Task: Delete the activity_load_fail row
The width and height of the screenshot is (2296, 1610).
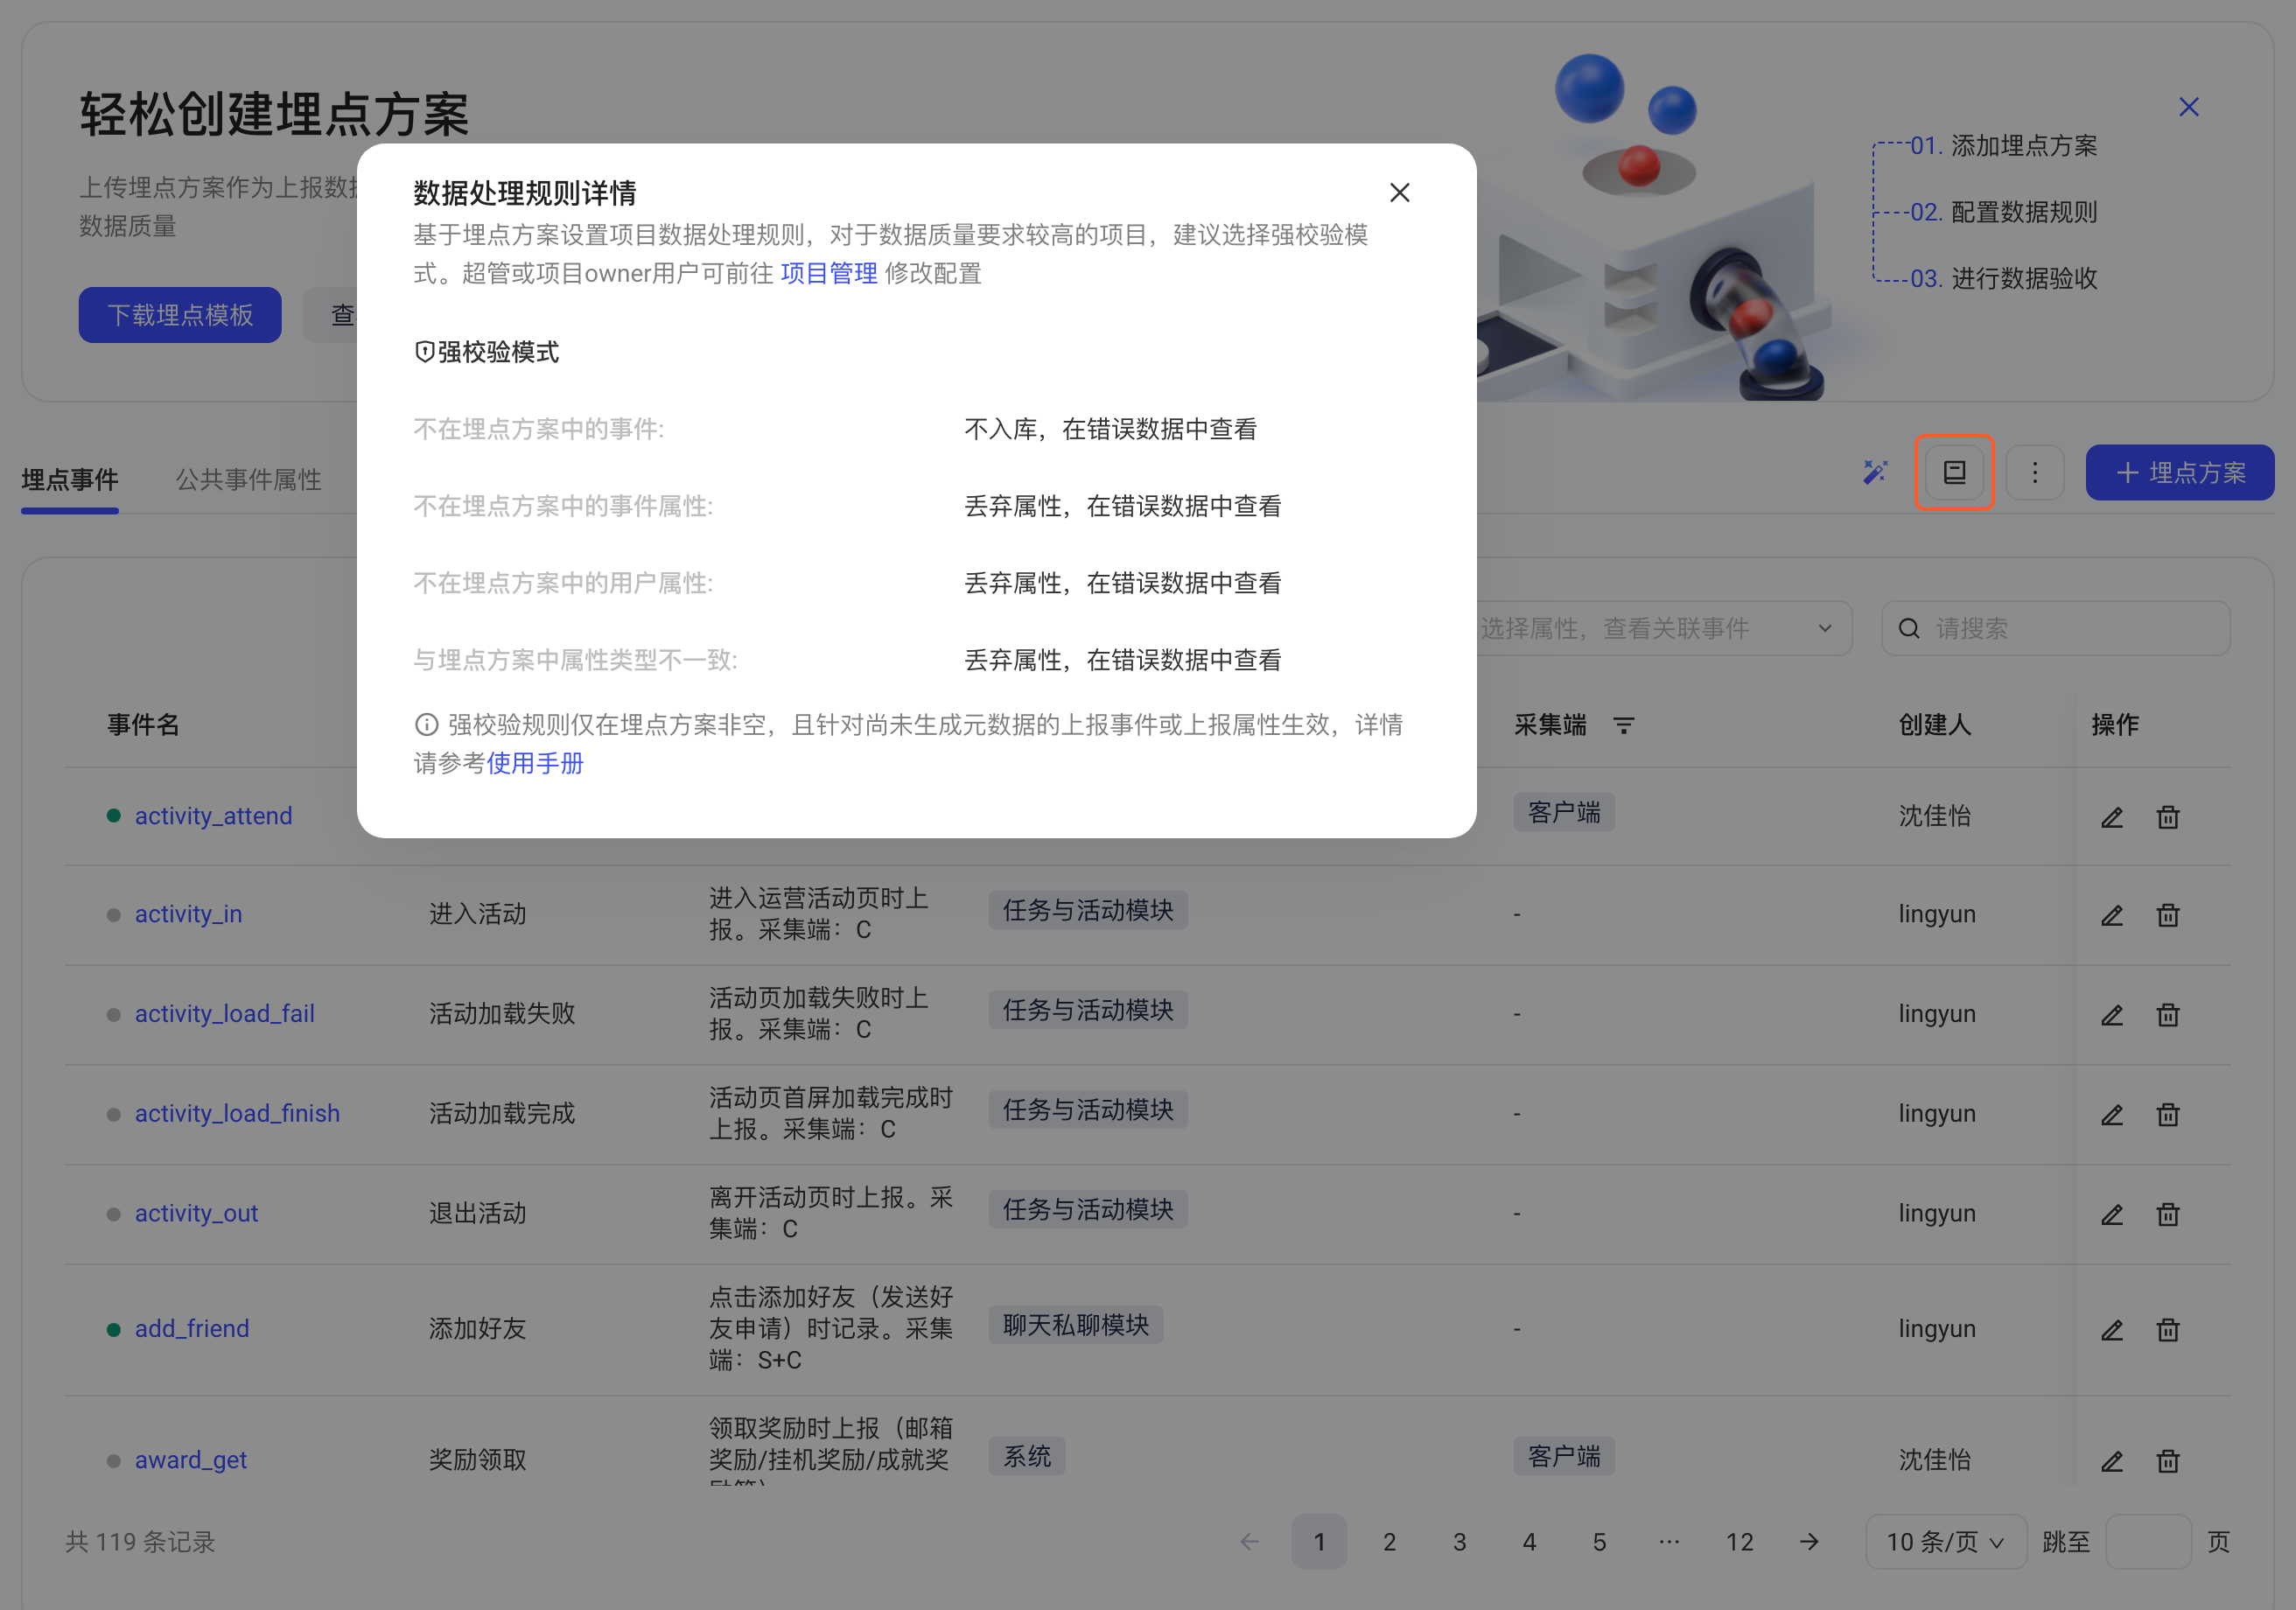Action: 2167,1015
